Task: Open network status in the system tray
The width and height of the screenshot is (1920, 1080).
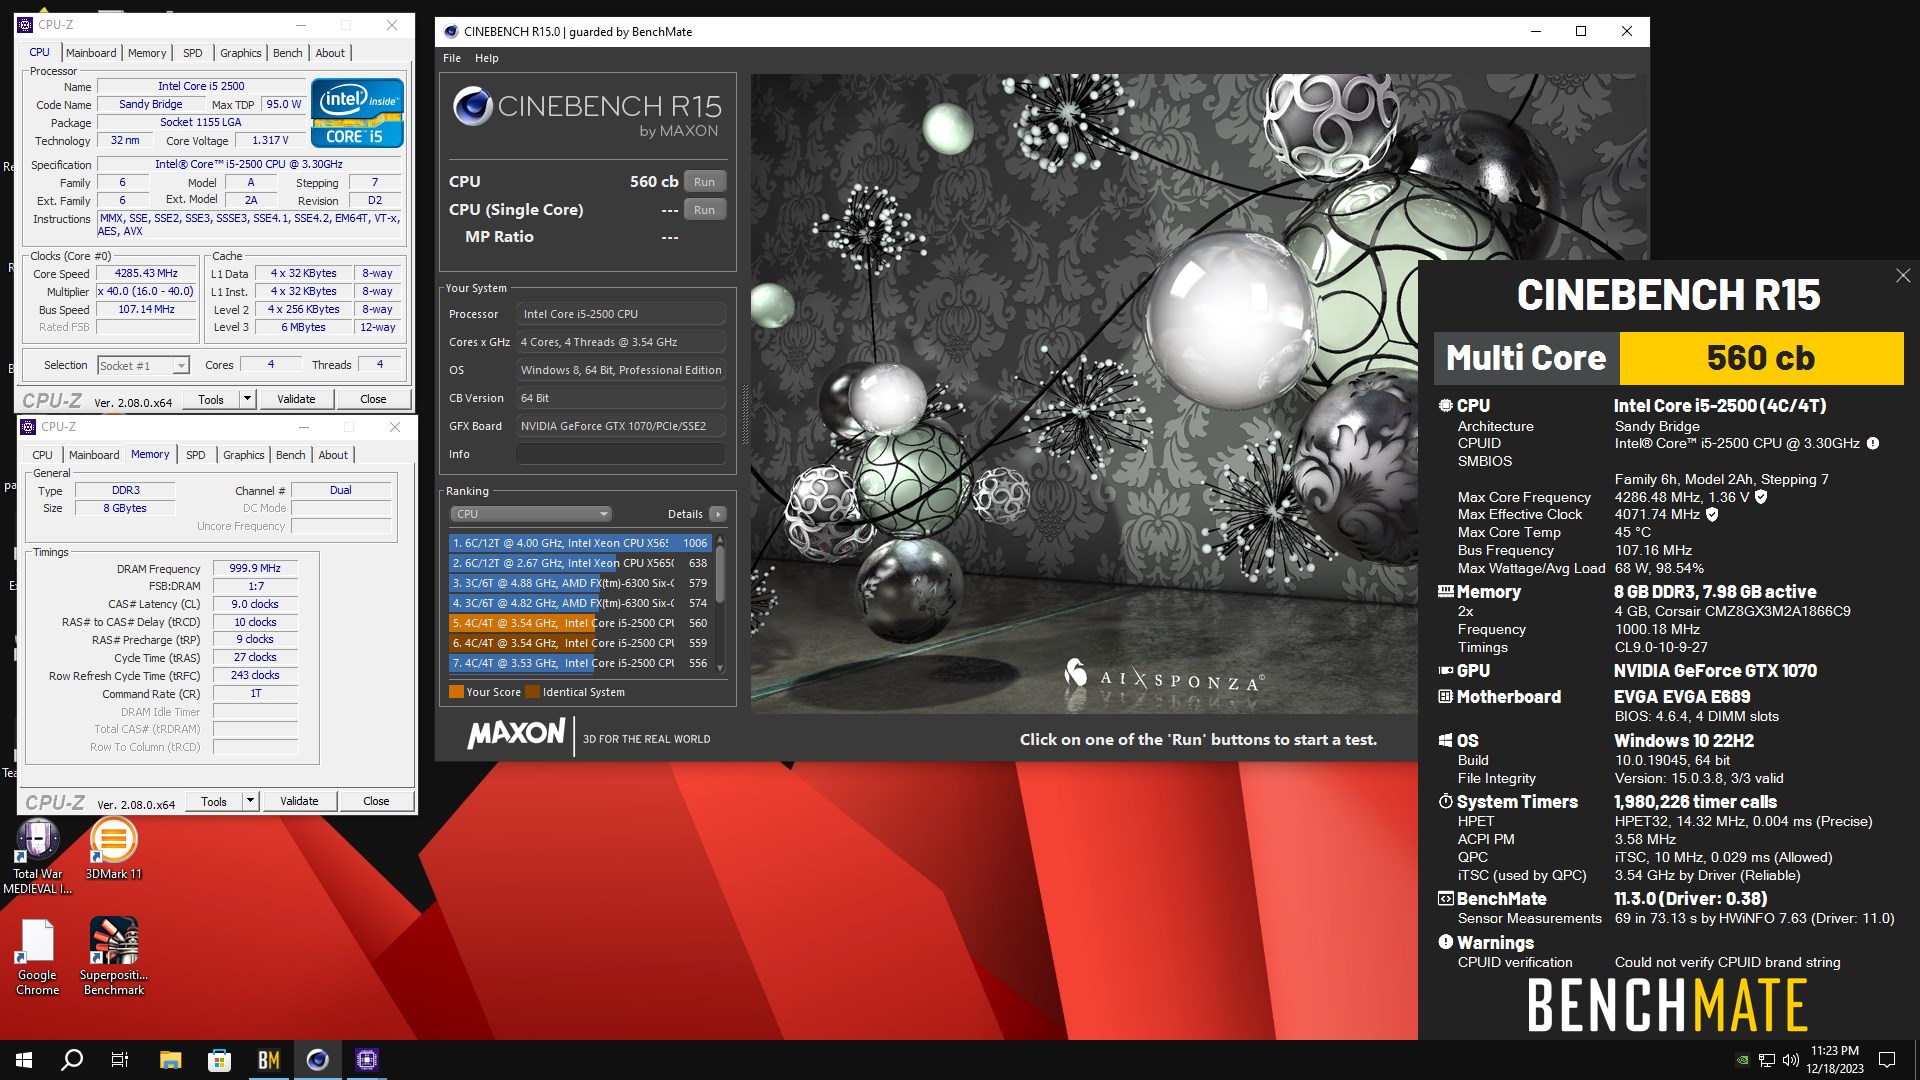Action: [x=1767, y=1060]
